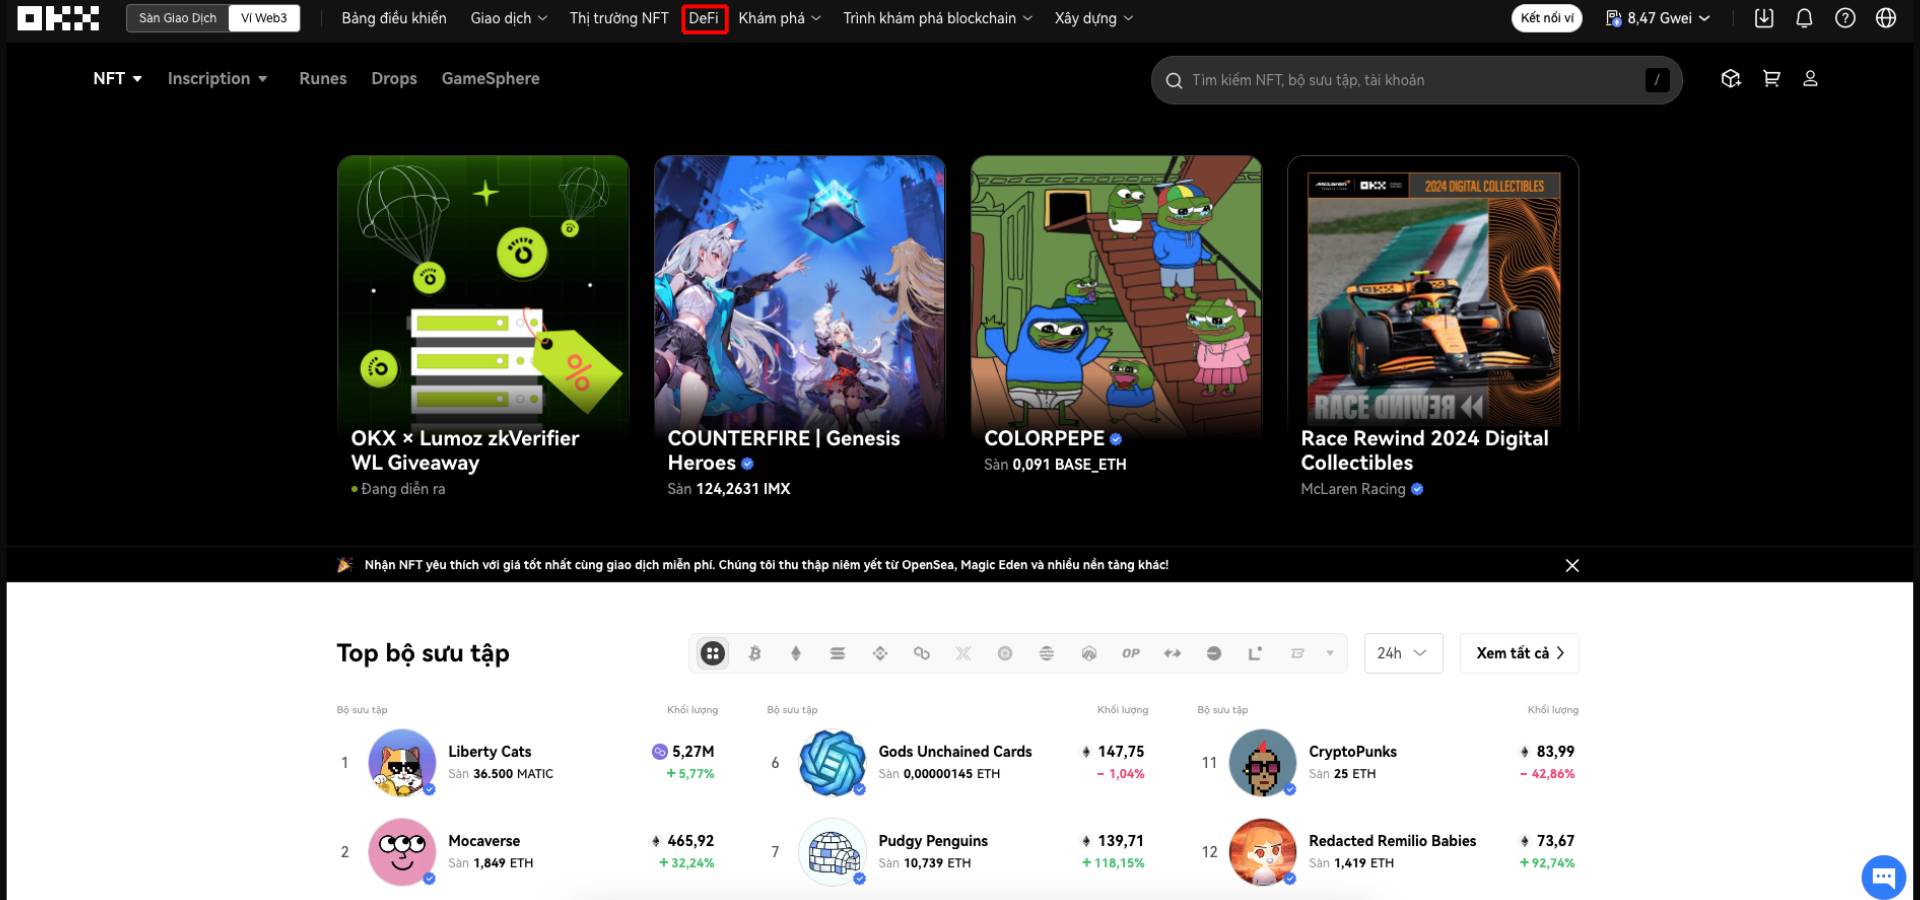
Task: Switch to Ví Web3 mode
Action: click(x=264, y=18)
